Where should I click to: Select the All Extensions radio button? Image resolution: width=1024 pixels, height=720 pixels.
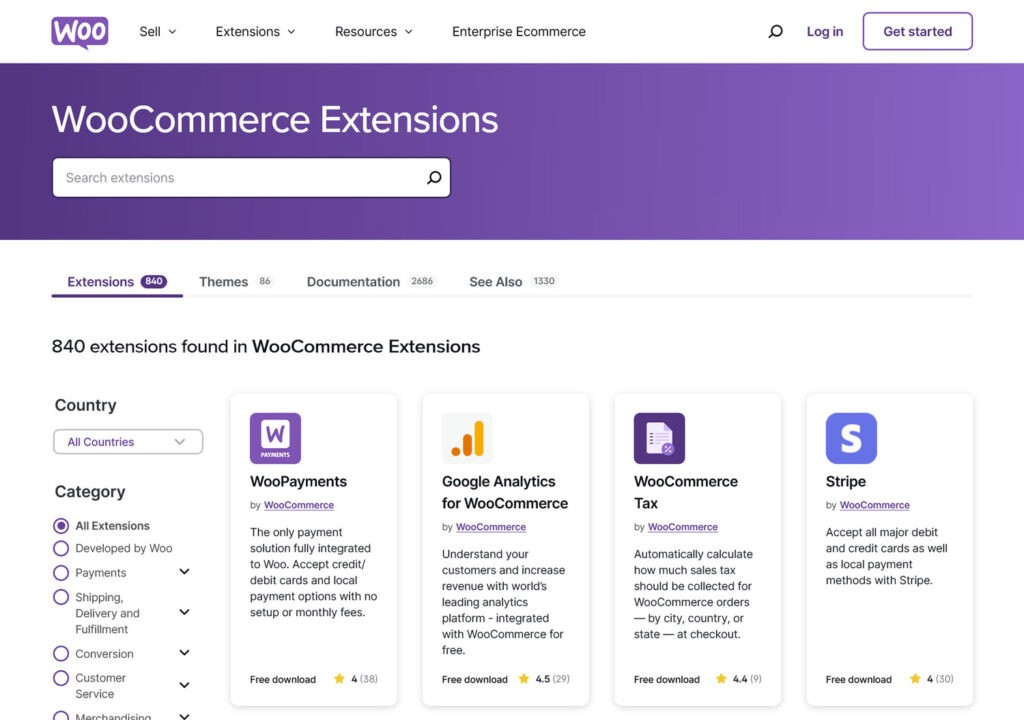61,525
